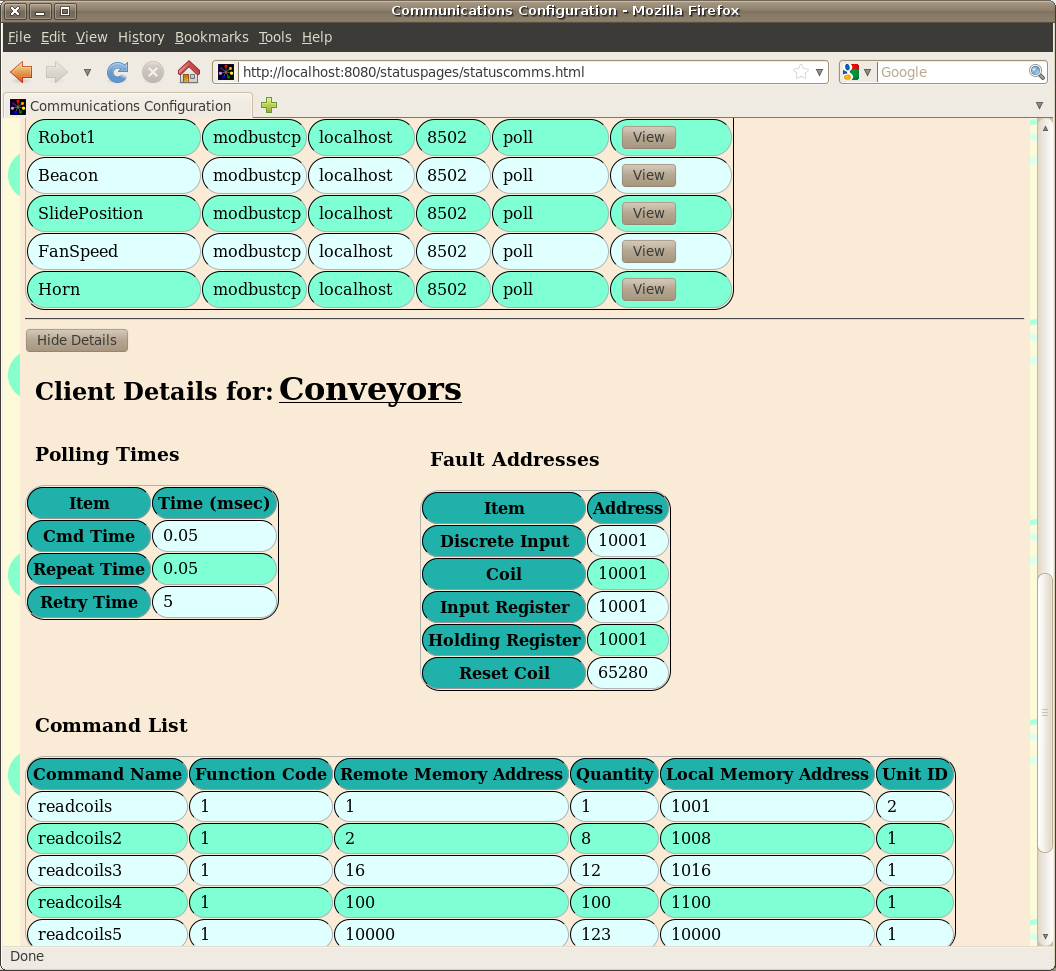Reload the page with the refresh icon
This screenshot has width=1056, height=971.
118,72
